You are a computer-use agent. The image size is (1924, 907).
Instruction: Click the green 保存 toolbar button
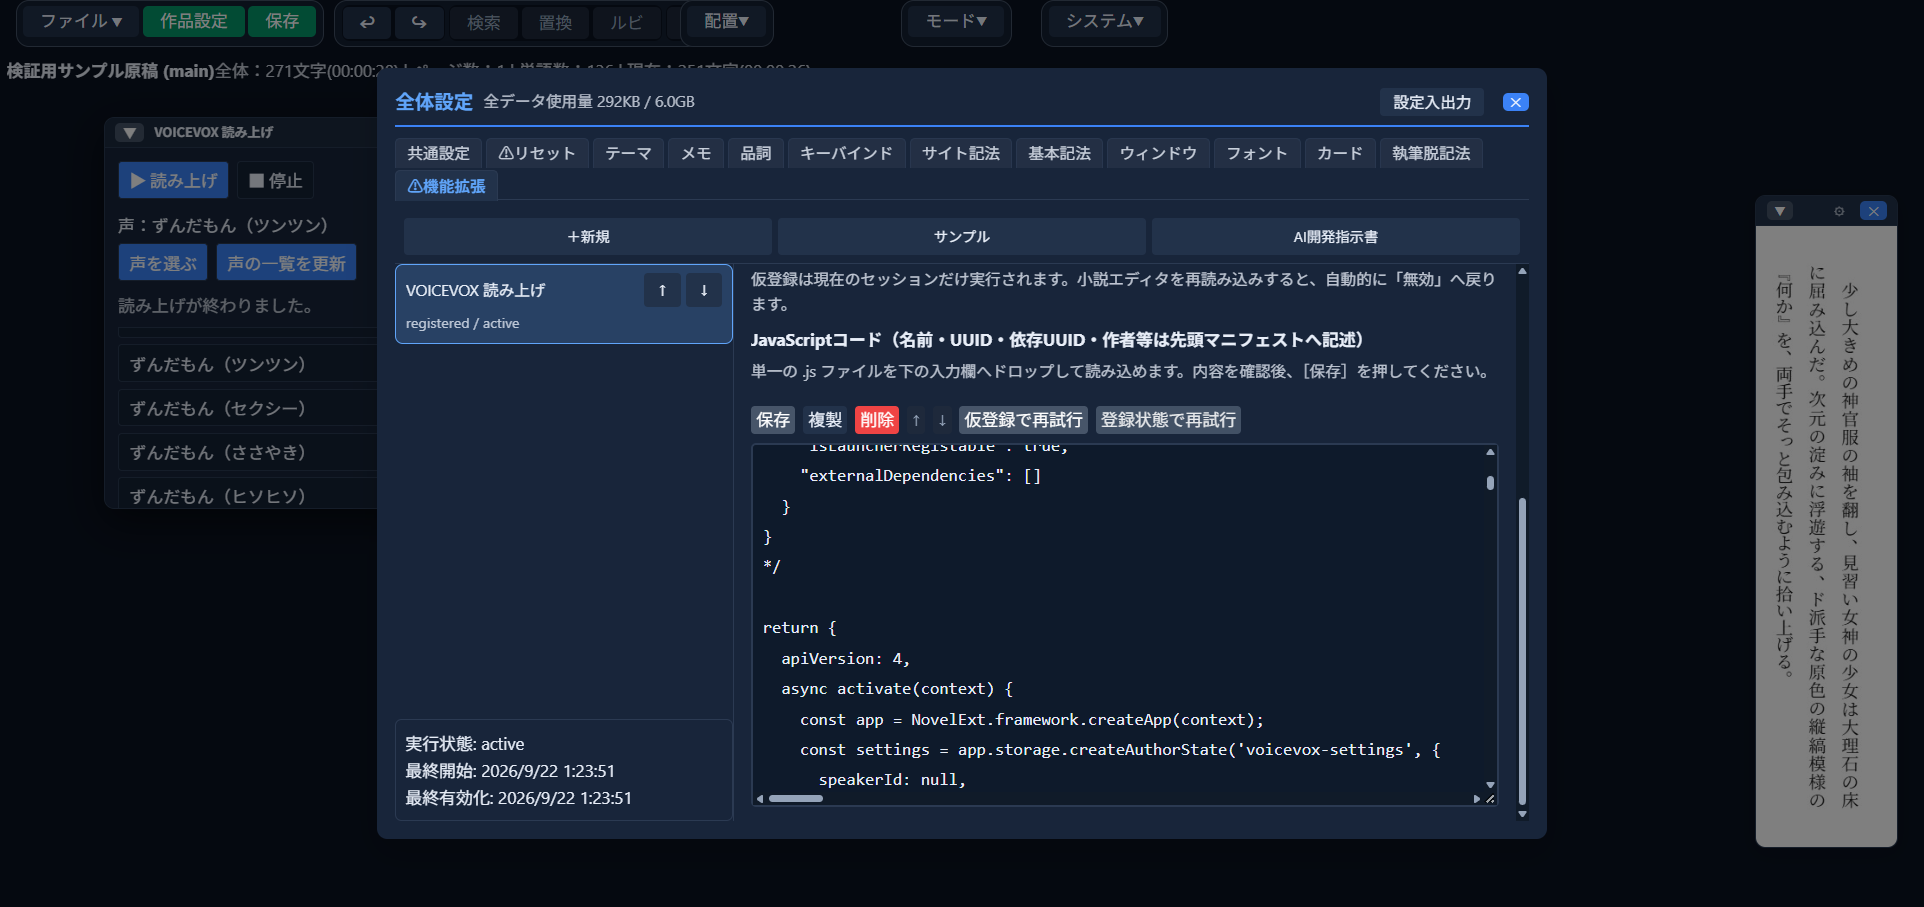point(282,21)
